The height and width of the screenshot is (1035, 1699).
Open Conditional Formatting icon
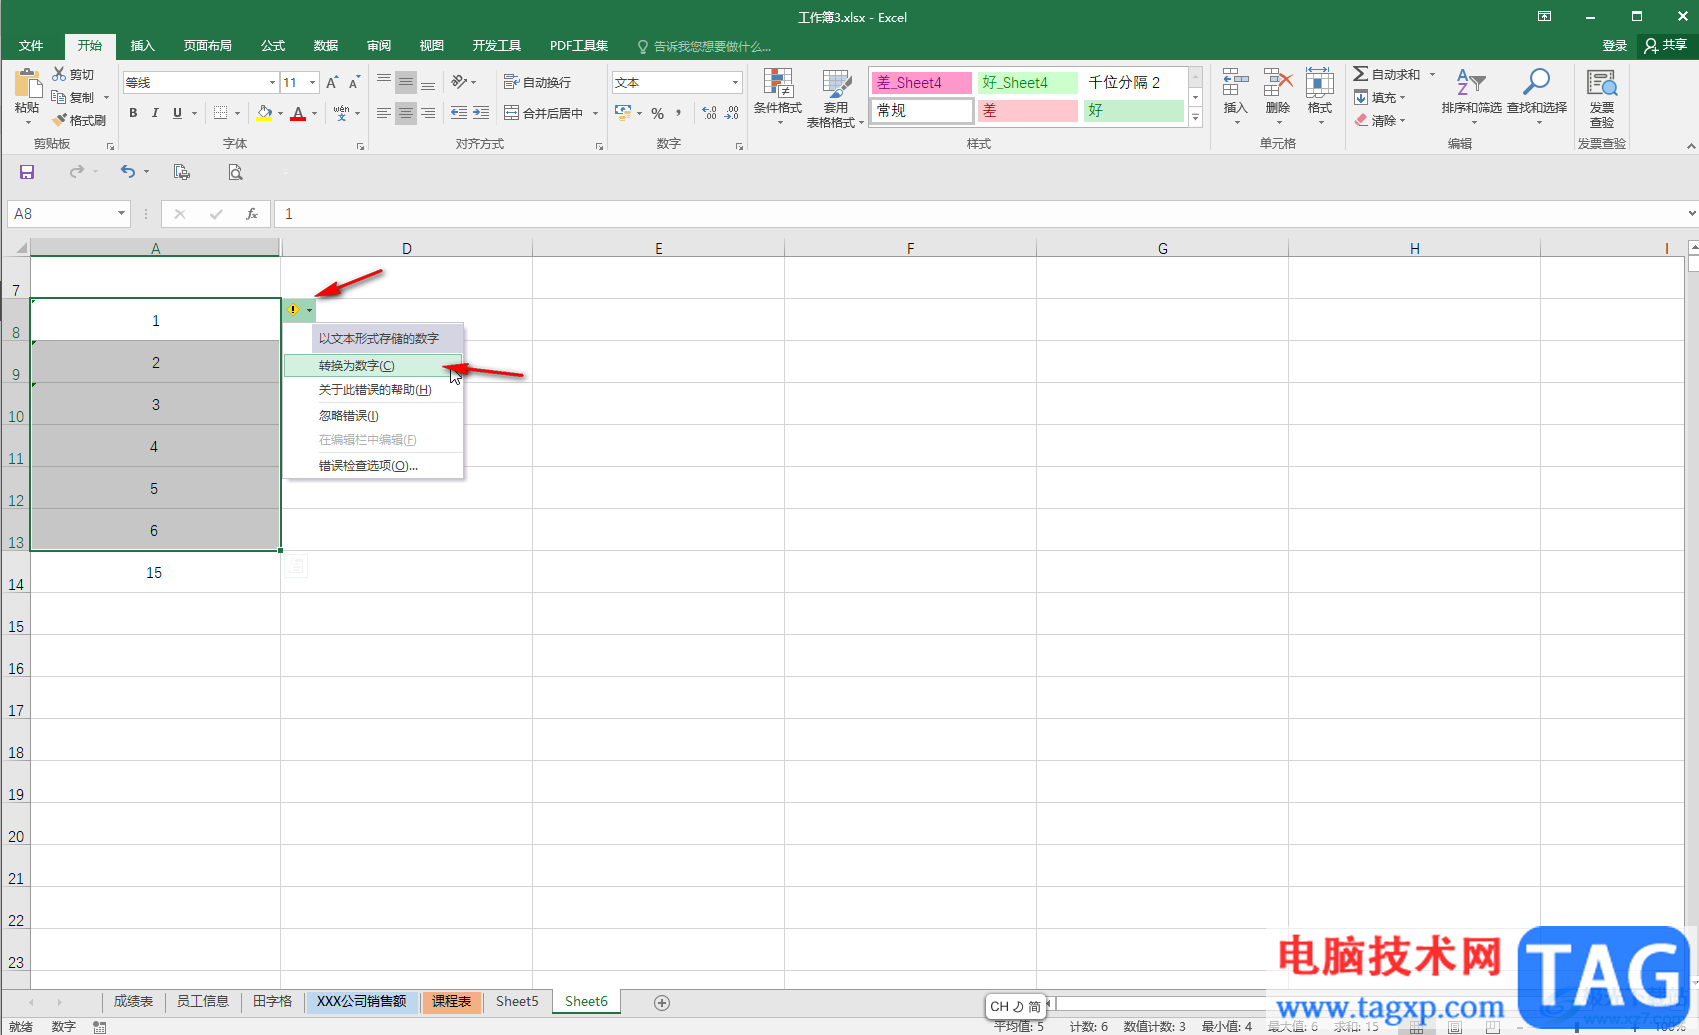point(778,84)
